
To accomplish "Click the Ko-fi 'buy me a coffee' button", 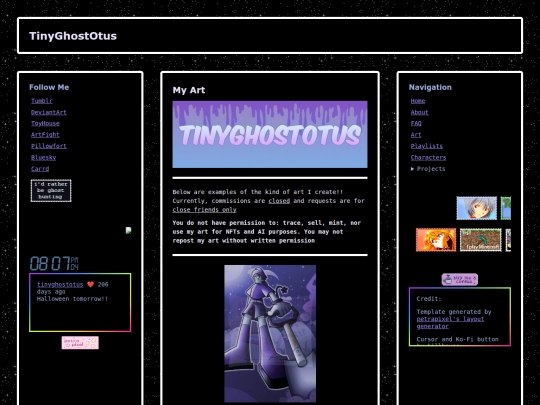I will [460, 280].
